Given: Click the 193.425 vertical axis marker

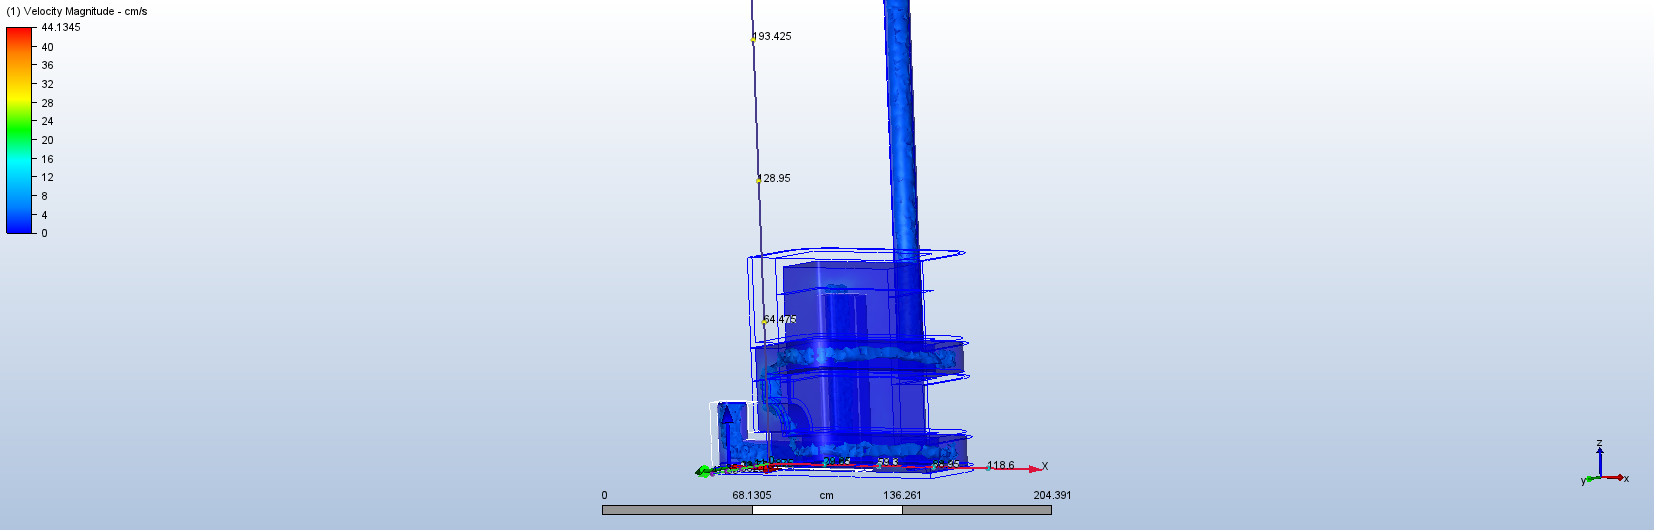Looking at the screenshot, I should point(772,36).
